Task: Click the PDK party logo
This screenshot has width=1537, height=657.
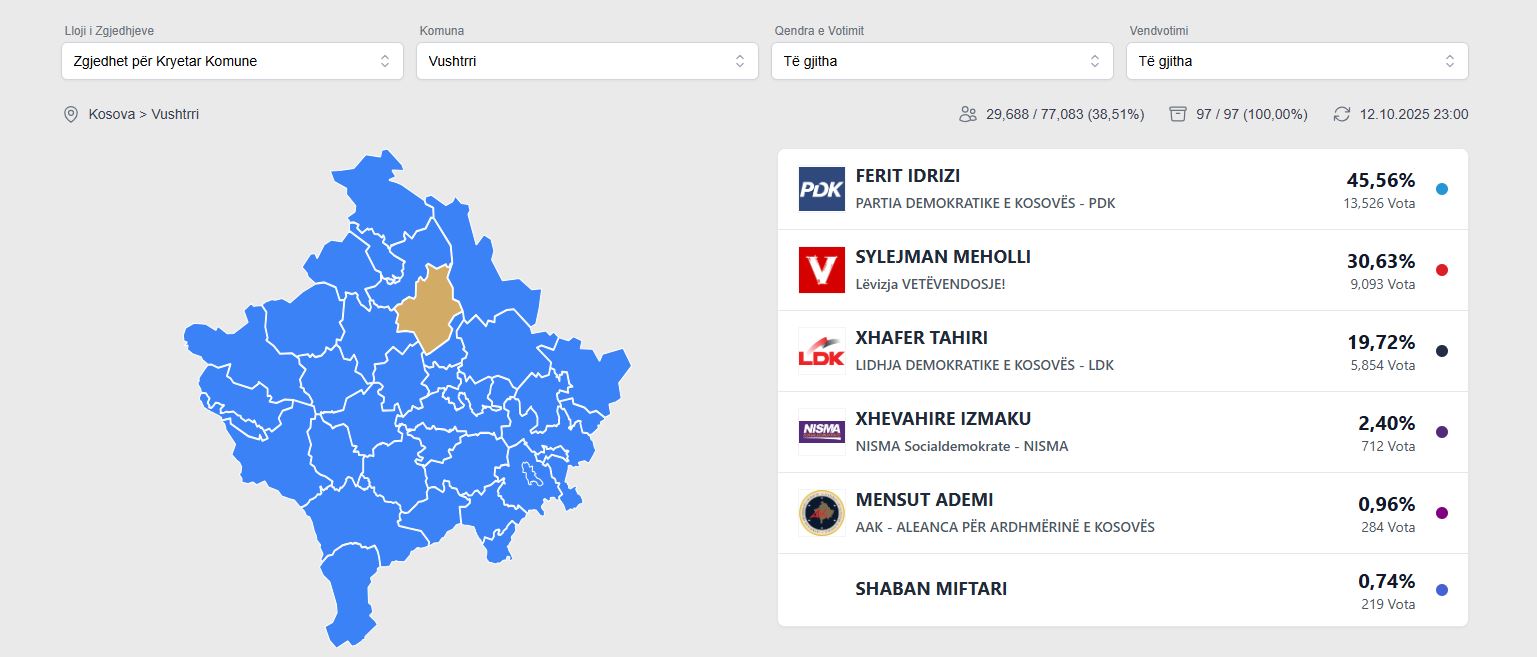Action: [x=821, y=189]
